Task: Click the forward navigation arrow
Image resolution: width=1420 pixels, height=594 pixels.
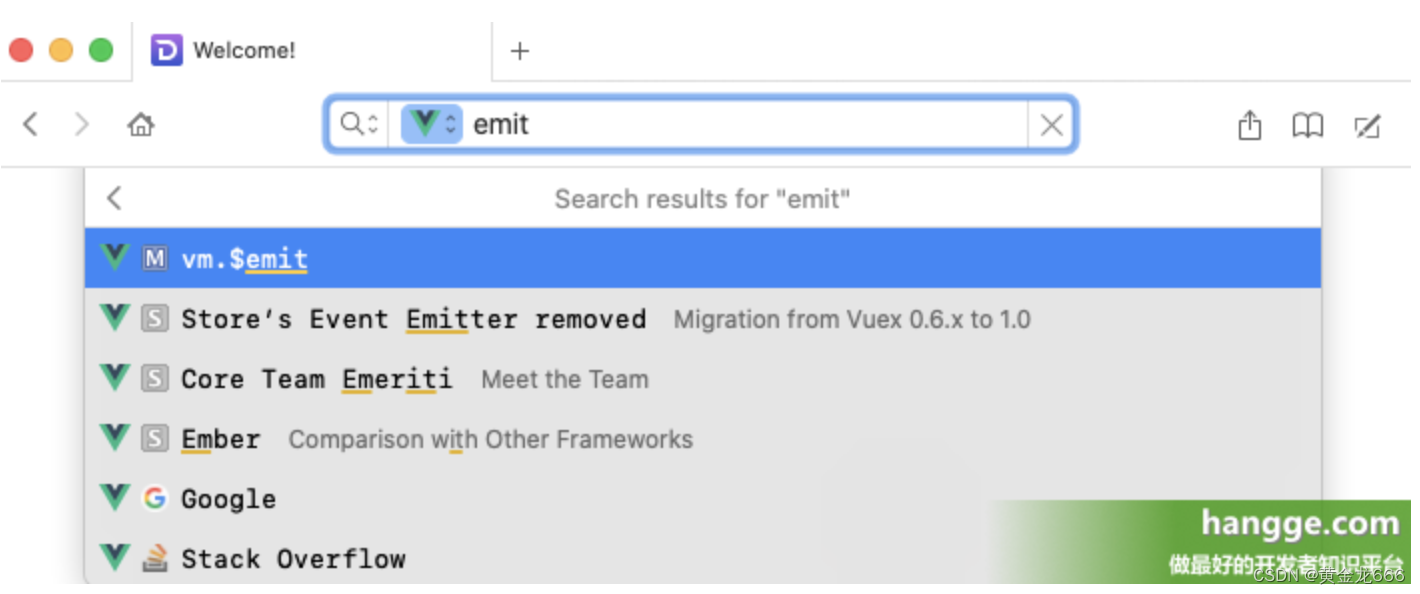Action: tap(82, 124)
